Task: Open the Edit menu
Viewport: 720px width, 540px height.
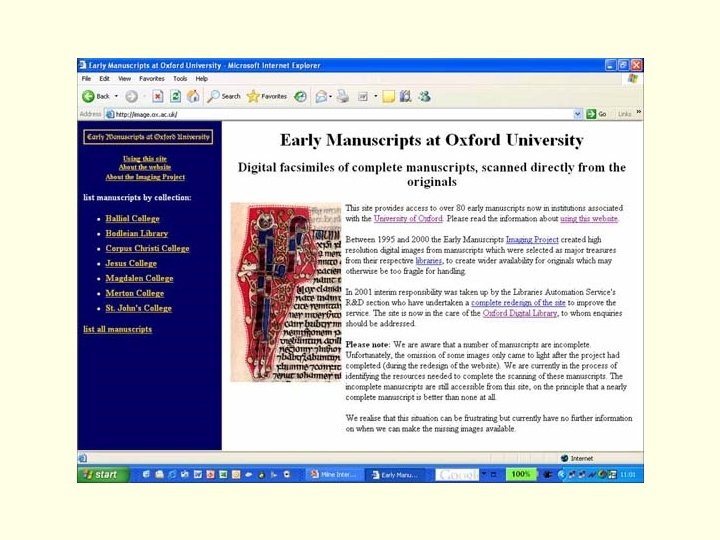Action: click(105, 79)
